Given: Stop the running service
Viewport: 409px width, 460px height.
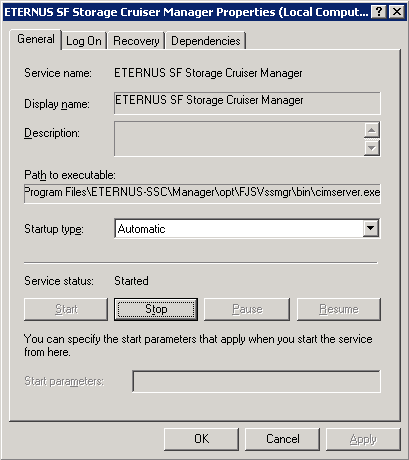Looking at the screenshot, I should 156,309.
